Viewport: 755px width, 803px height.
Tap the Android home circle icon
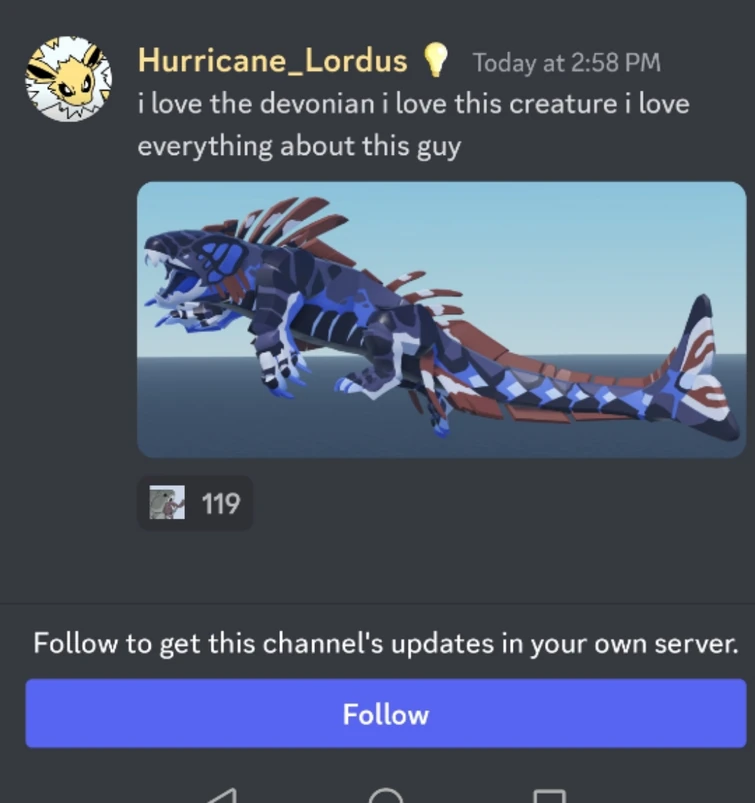[386, 796]
